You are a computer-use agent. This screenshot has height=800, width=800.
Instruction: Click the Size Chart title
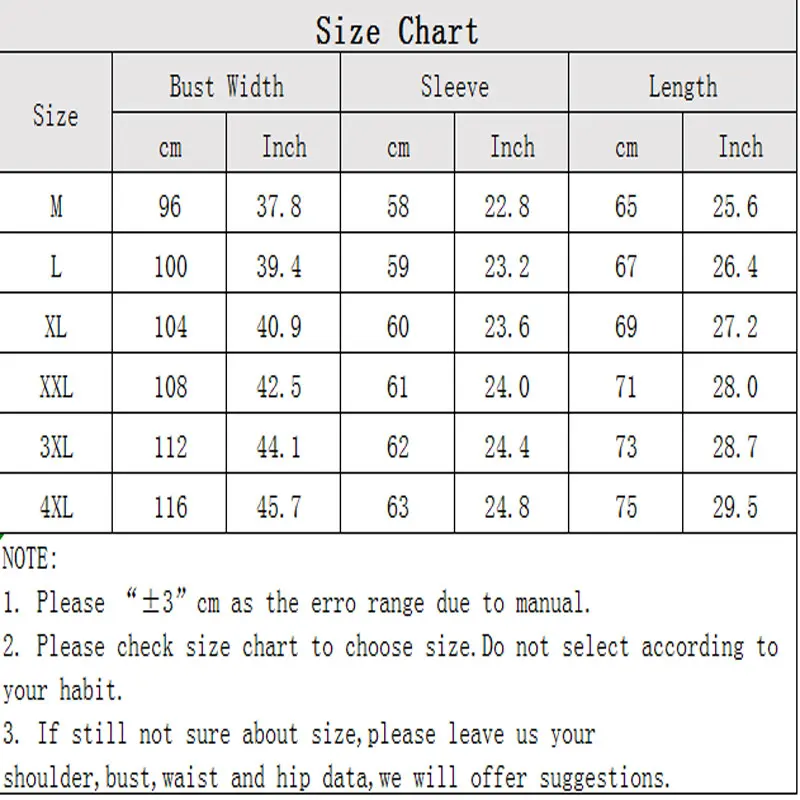[397, 31]
